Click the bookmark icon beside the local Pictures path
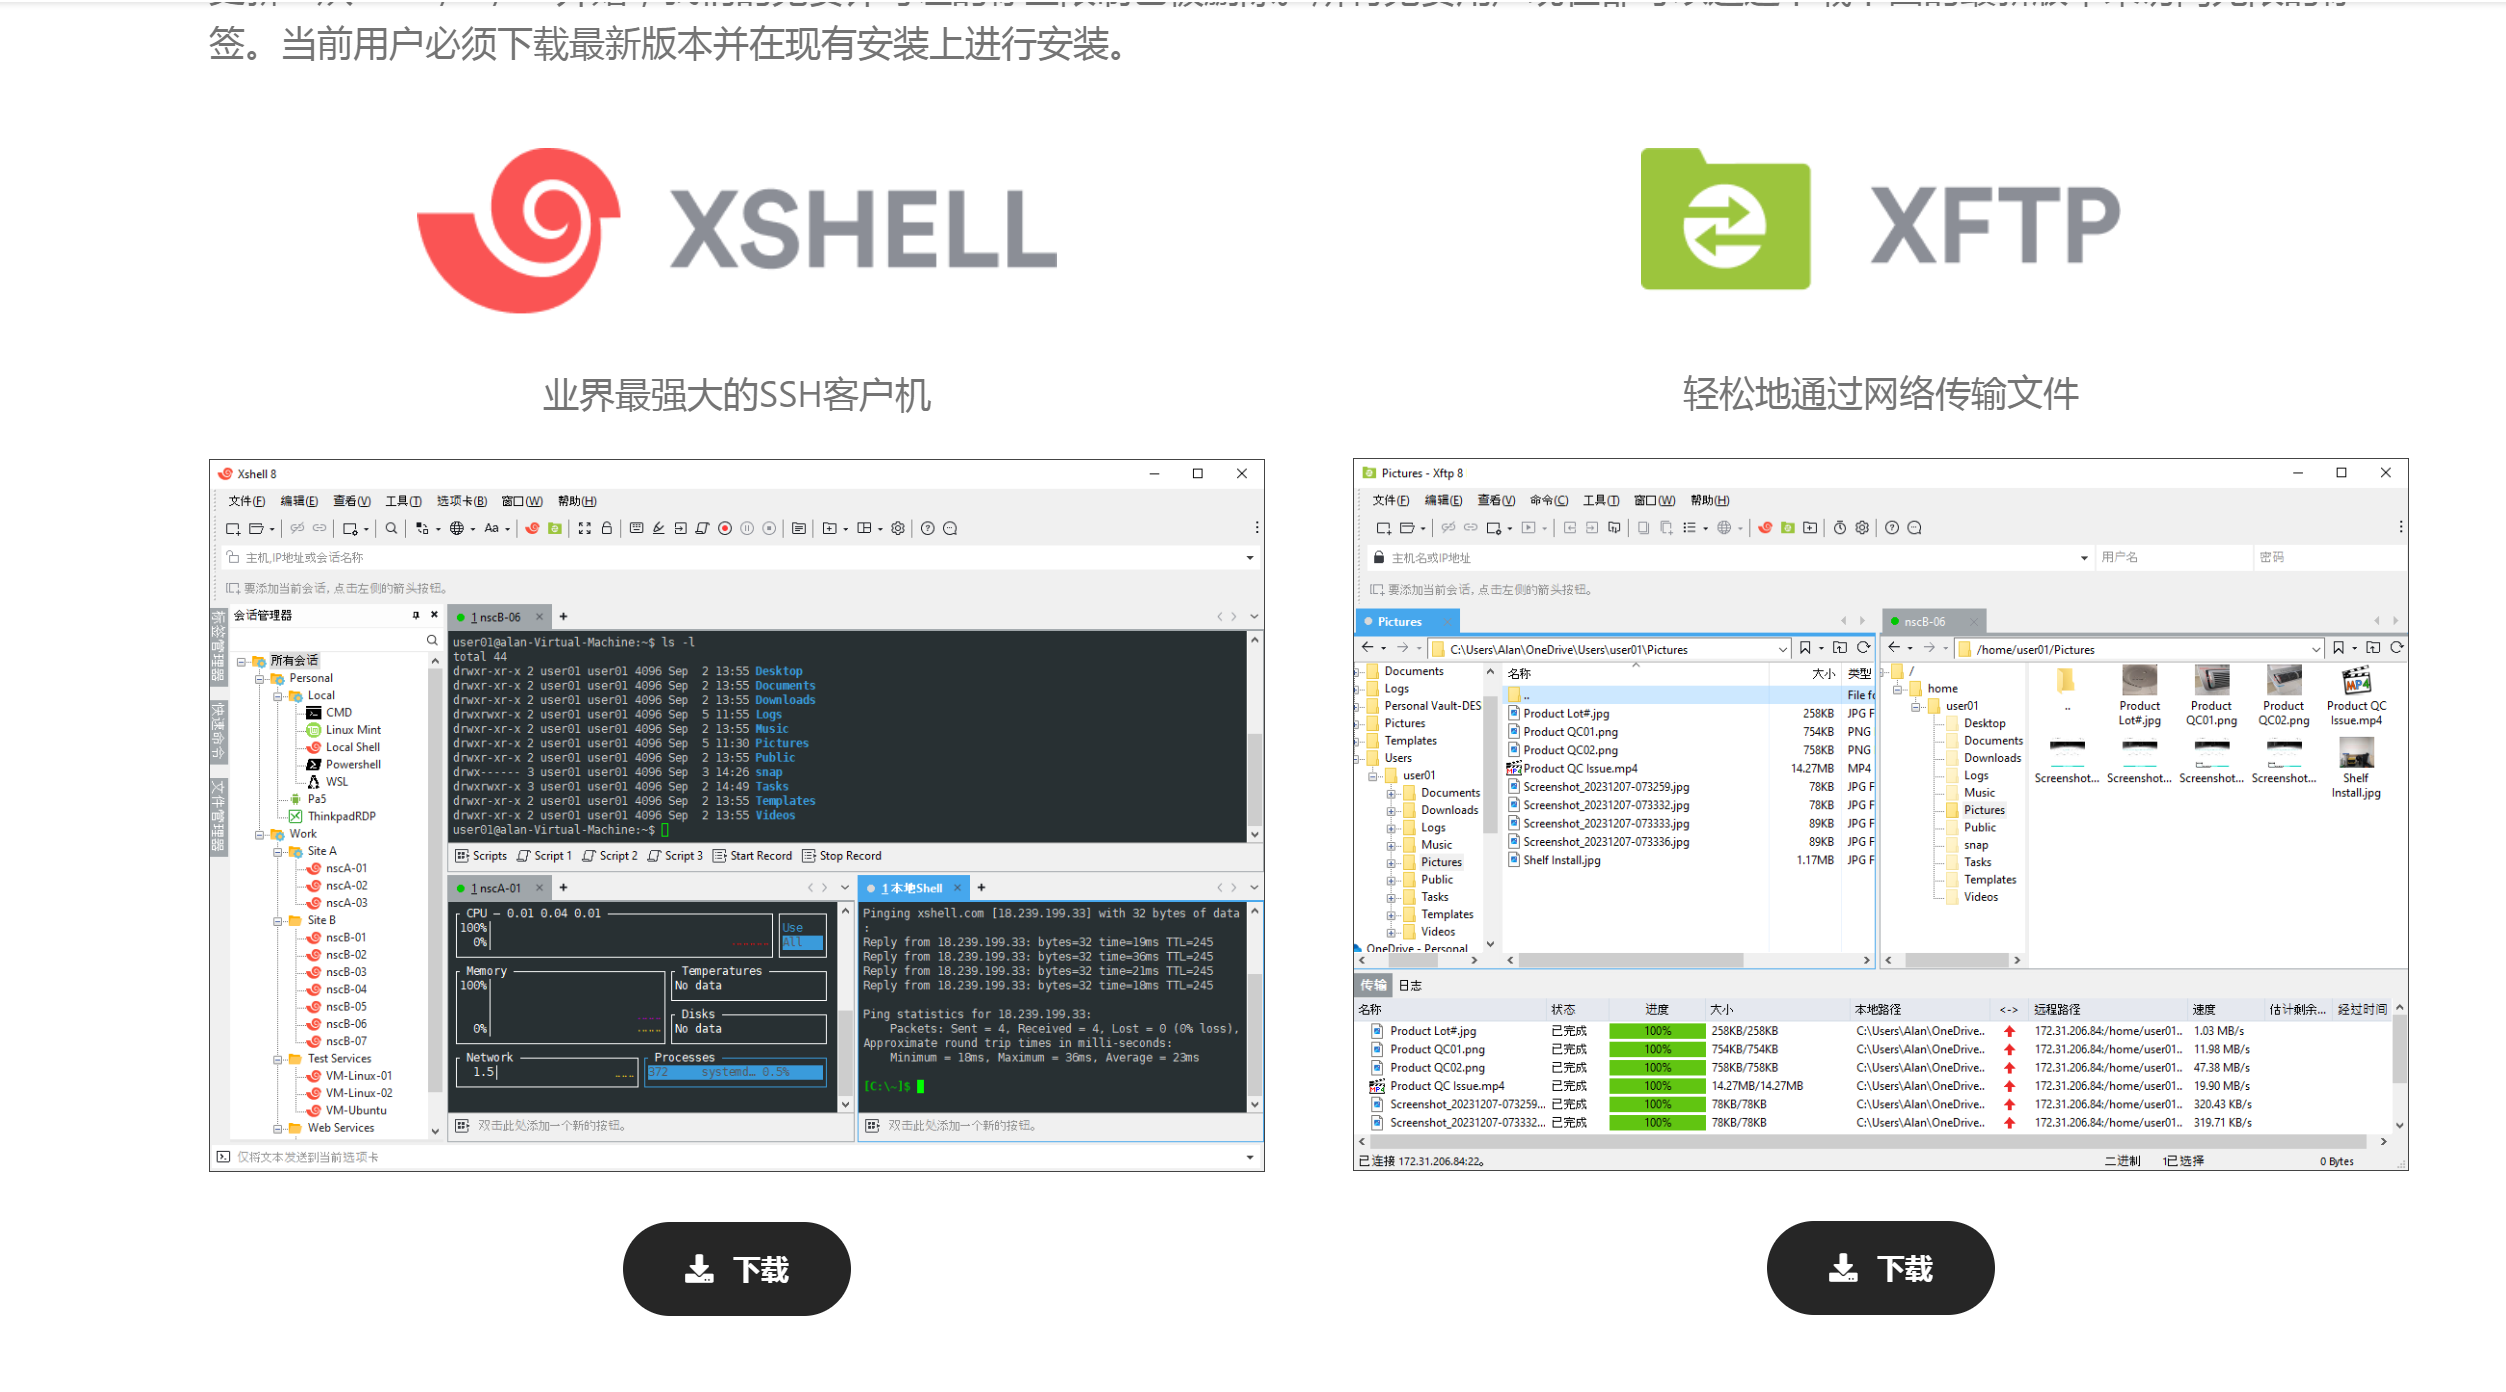This screenshot has height=1392, width=2506. click(1805, 648)
